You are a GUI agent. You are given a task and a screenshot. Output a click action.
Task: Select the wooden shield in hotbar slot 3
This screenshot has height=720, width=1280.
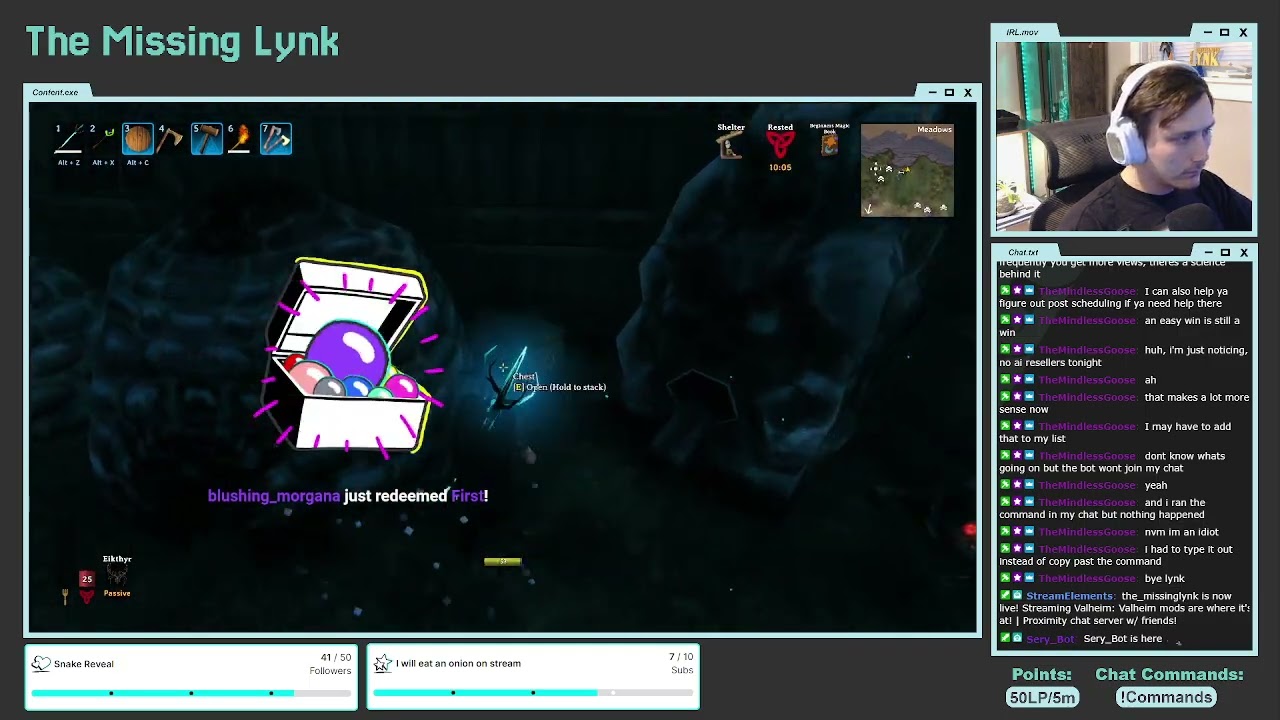[x=138, y=139]
